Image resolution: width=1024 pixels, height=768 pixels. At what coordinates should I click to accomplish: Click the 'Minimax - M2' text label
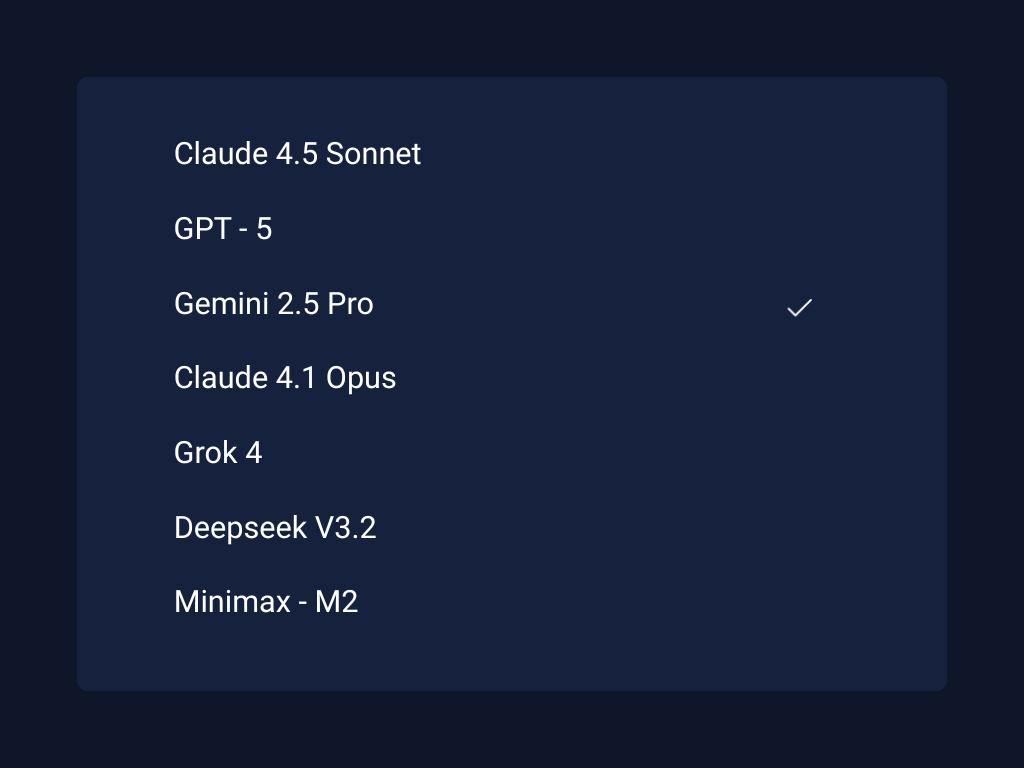pos(266,602)
